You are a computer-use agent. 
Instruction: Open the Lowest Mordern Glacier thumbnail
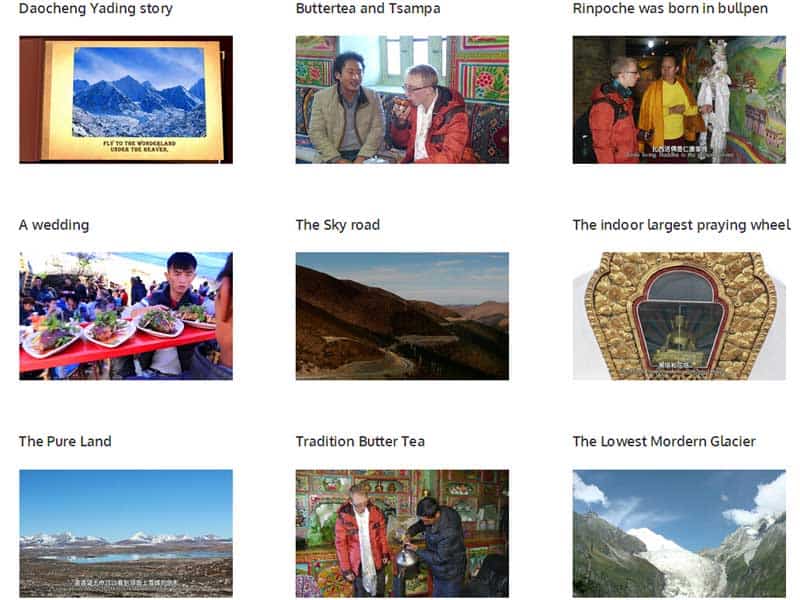(679, 533)
